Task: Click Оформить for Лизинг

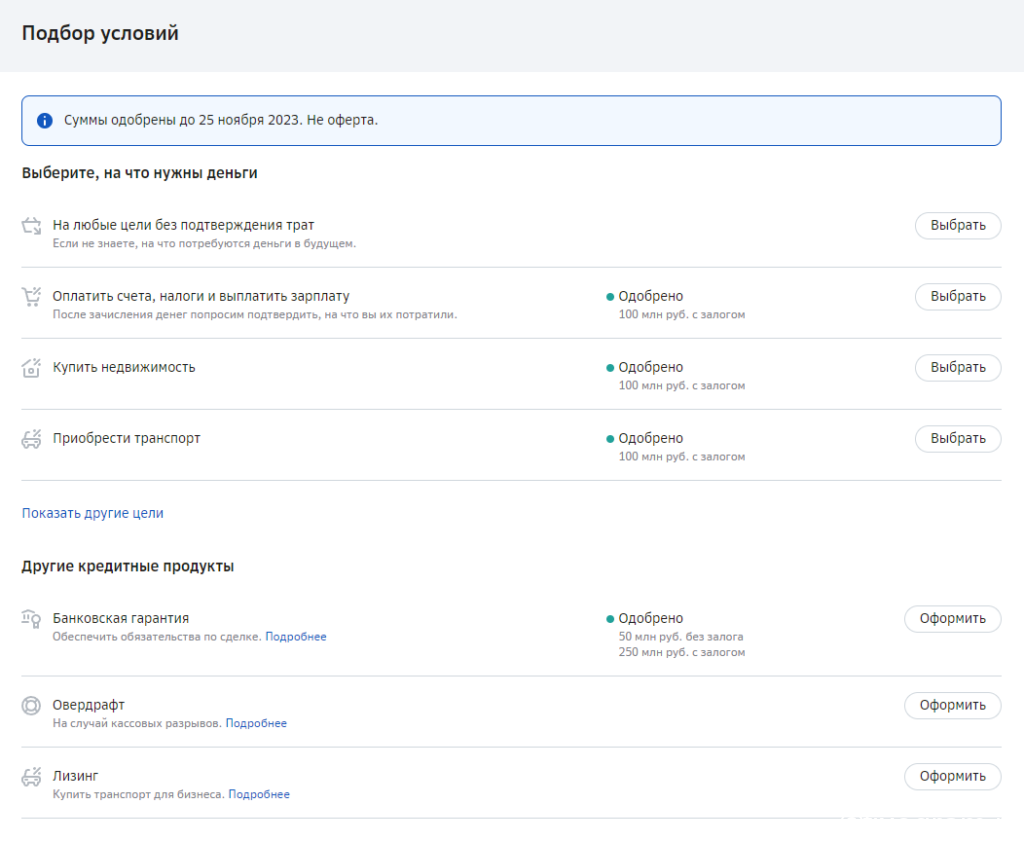Action: (952, 776)
